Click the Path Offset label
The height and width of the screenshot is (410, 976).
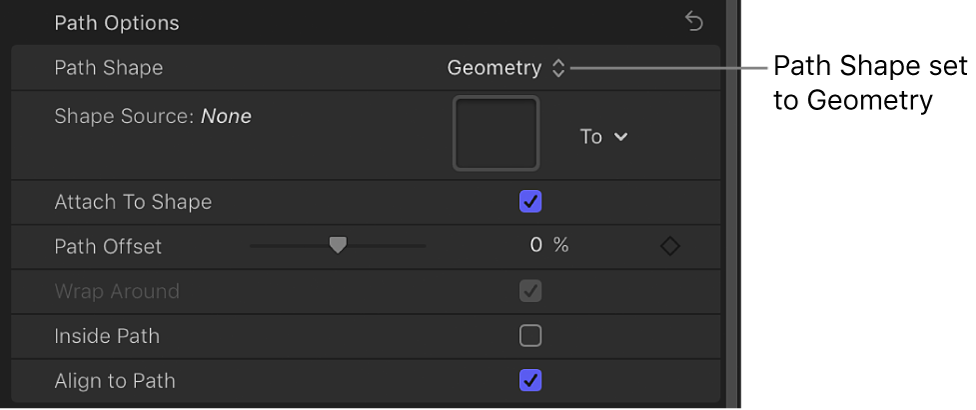tap(108, 246)
